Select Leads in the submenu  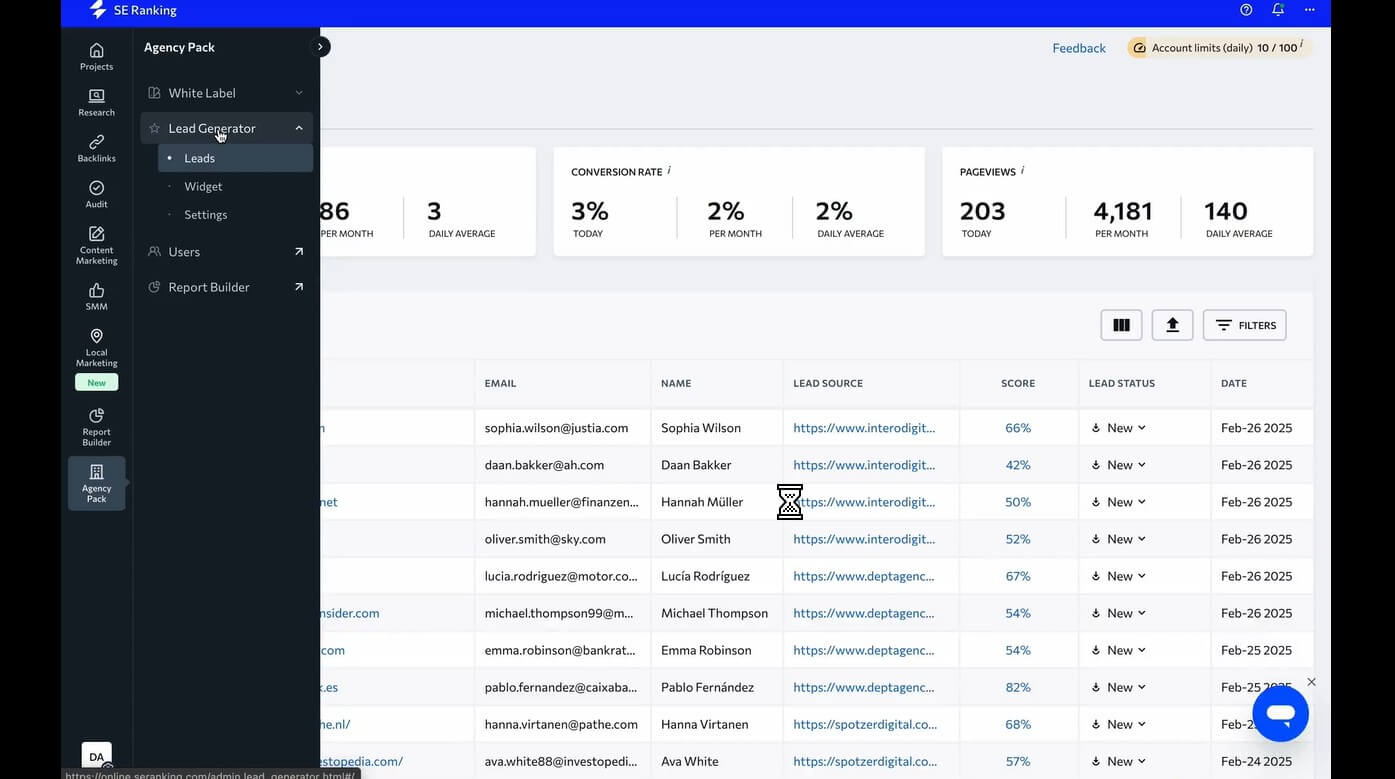tap(235, 158)
